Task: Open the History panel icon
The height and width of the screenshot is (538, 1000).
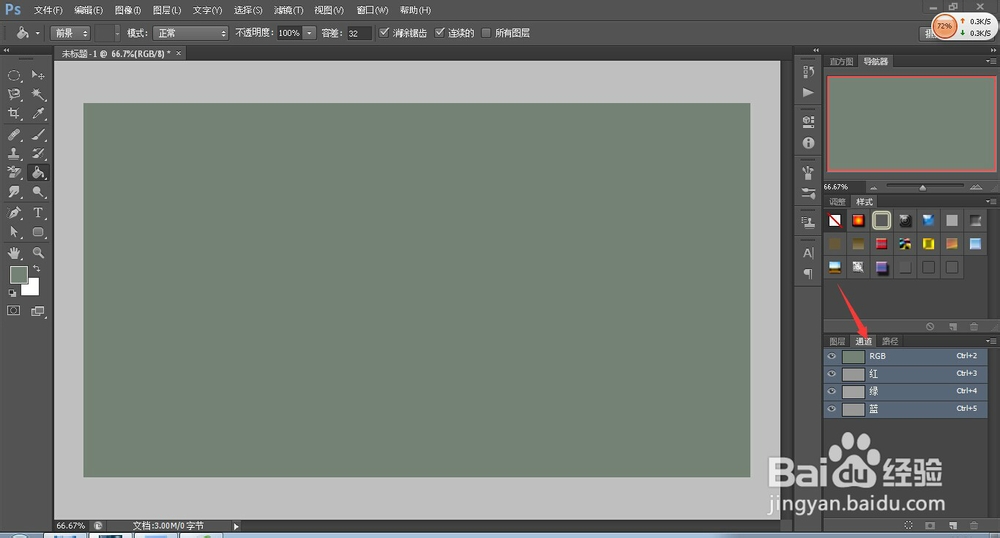Action: pyautogui.click(x=809, y=71)
